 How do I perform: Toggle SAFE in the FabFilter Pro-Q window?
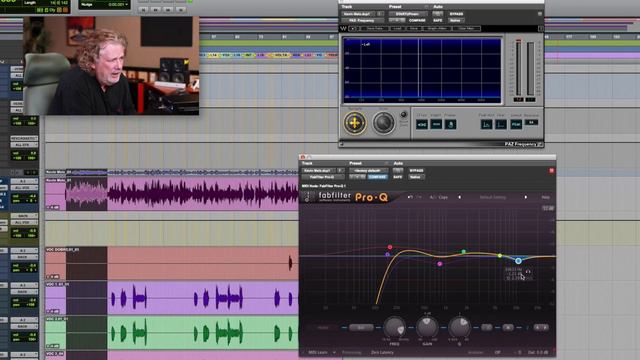pos(398,177)
